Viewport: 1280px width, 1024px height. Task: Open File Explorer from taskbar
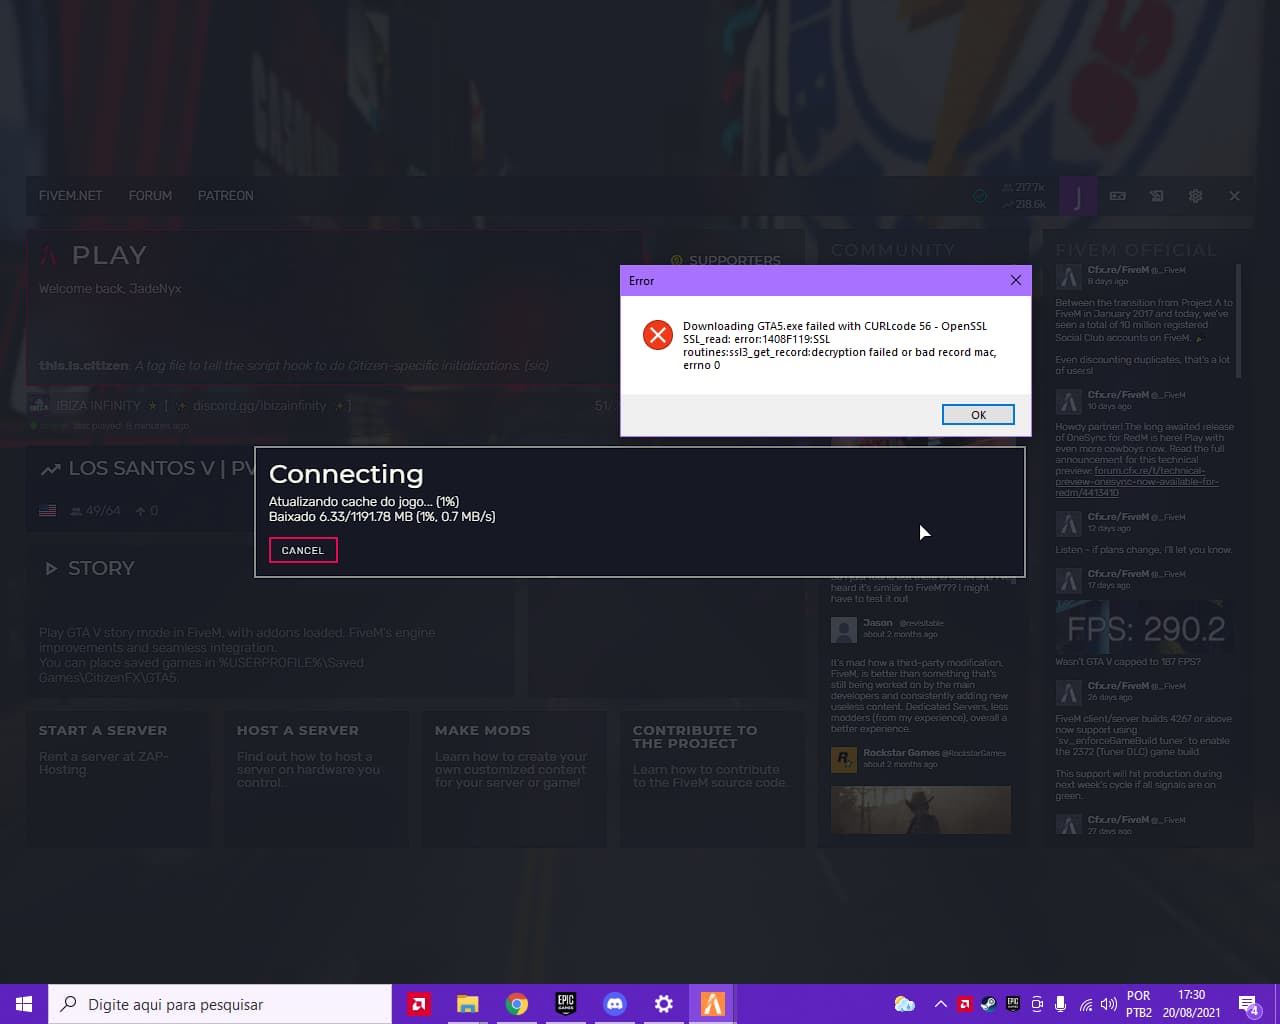(x=468, y=1004)
